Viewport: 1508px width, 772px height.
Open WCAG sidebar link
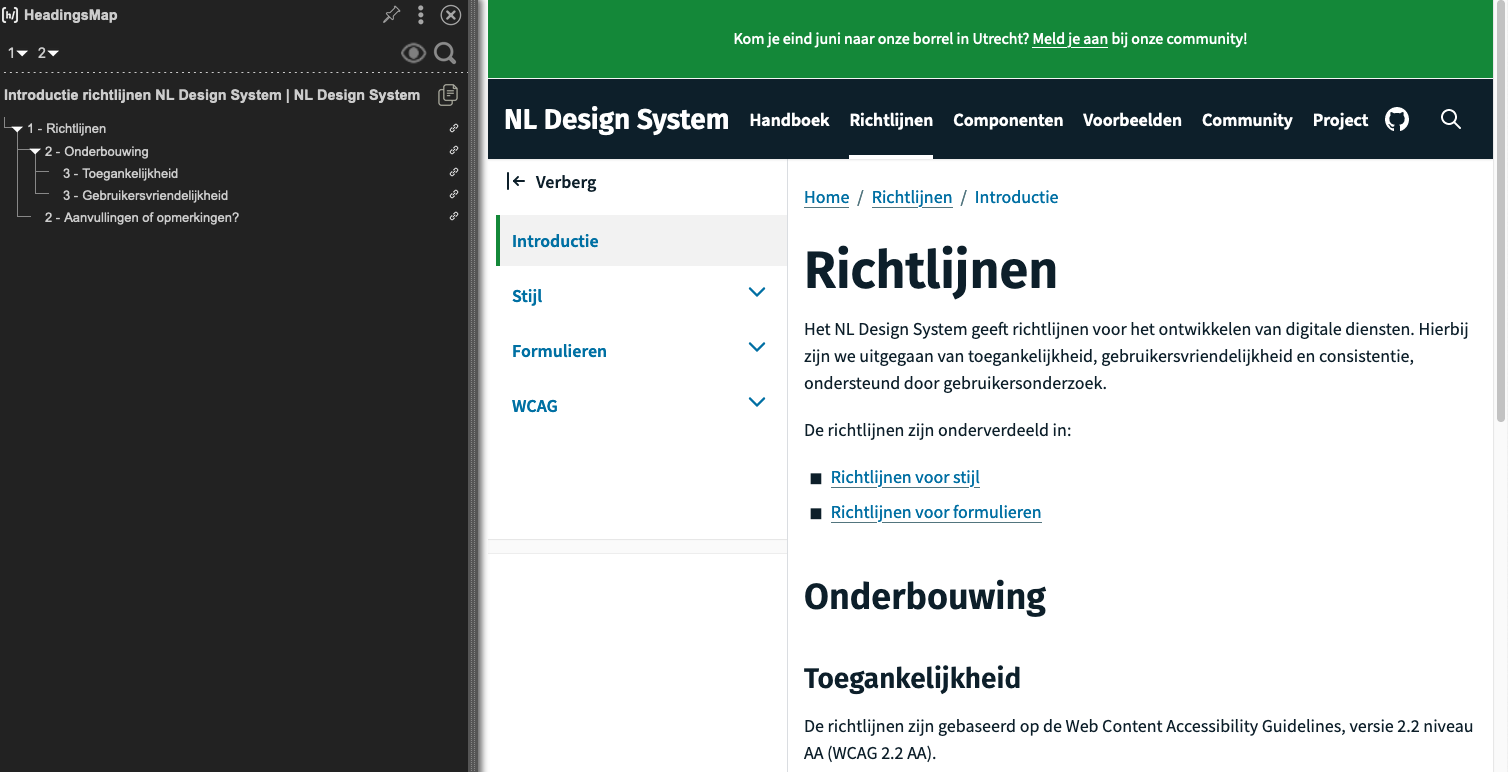[535, 406]
